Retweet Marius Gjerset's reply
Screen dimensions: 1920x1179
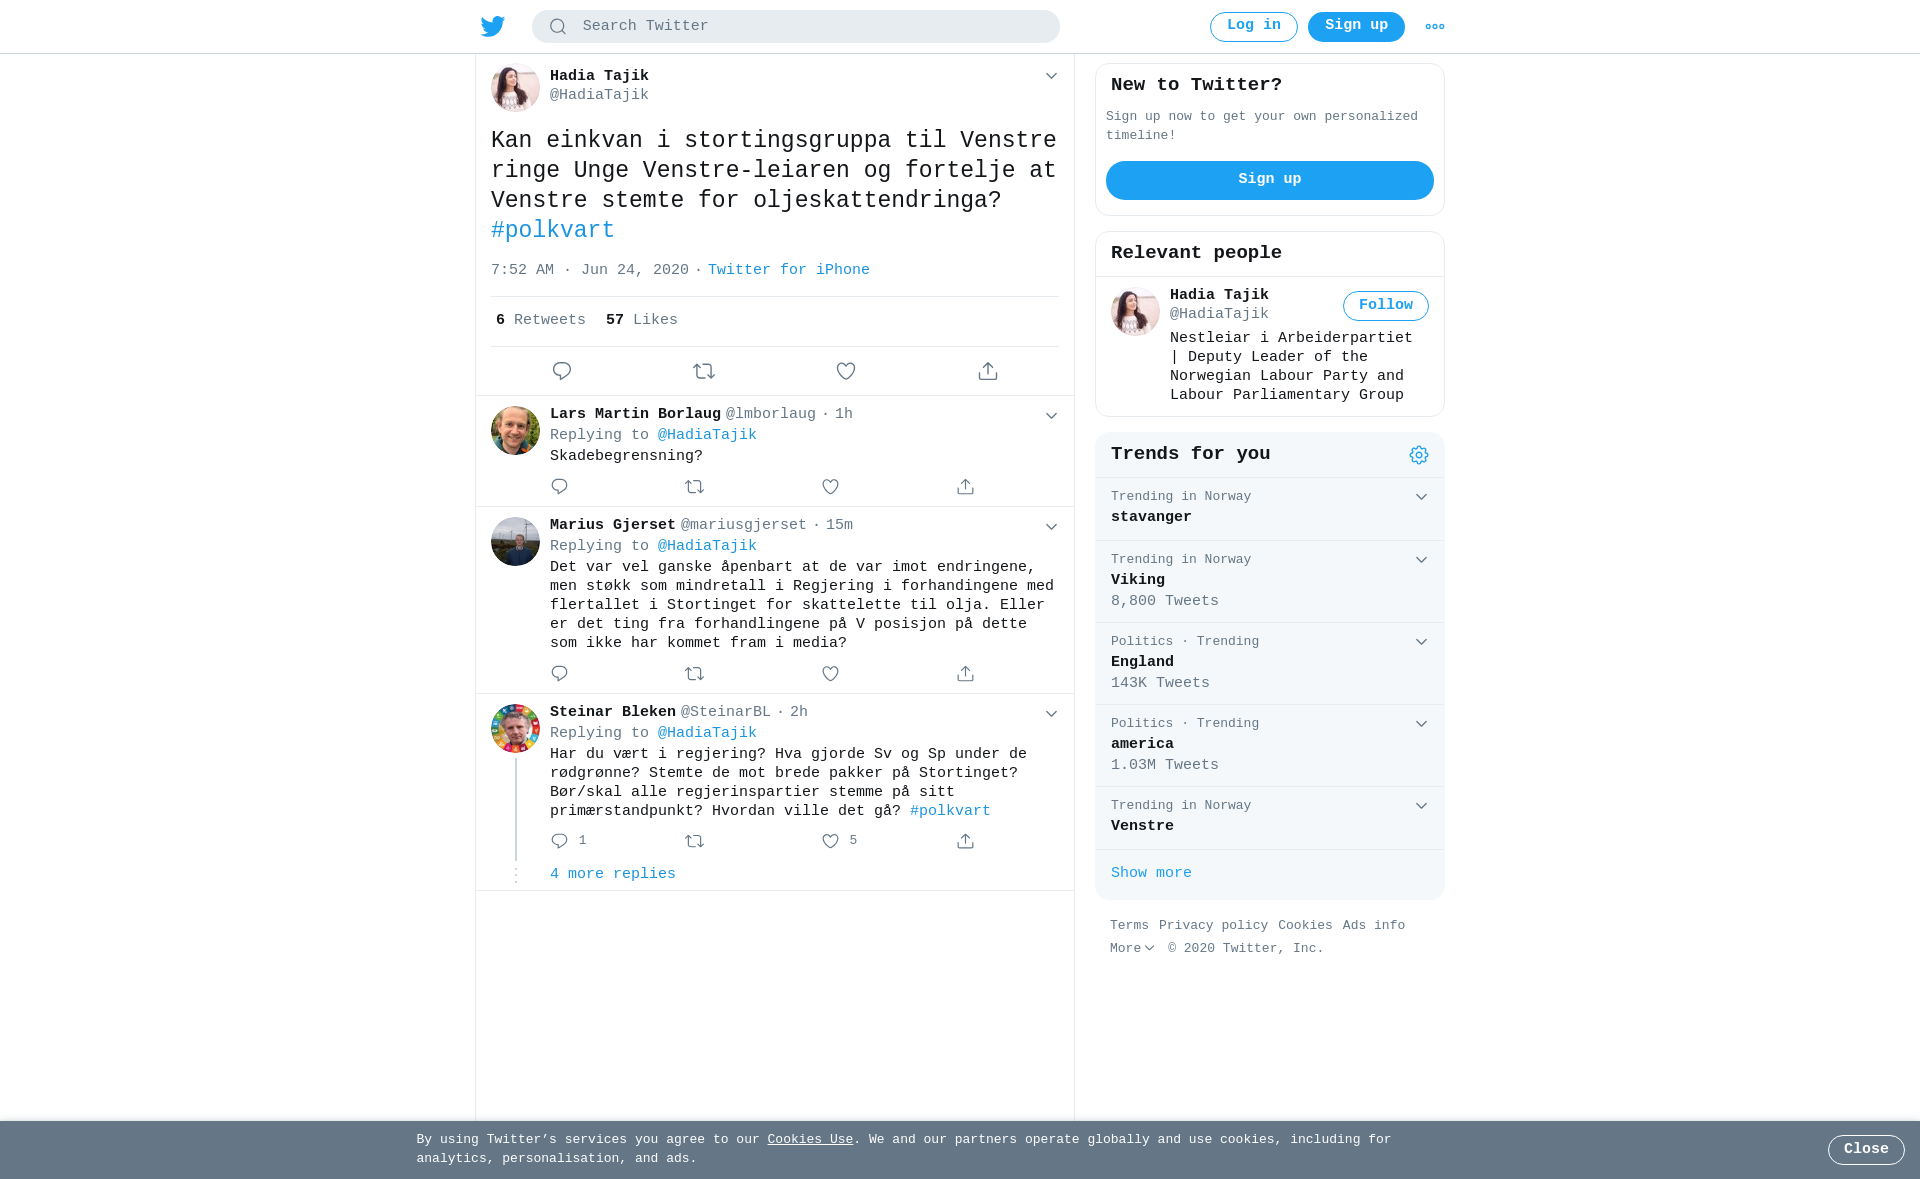(x=695, y=674)
